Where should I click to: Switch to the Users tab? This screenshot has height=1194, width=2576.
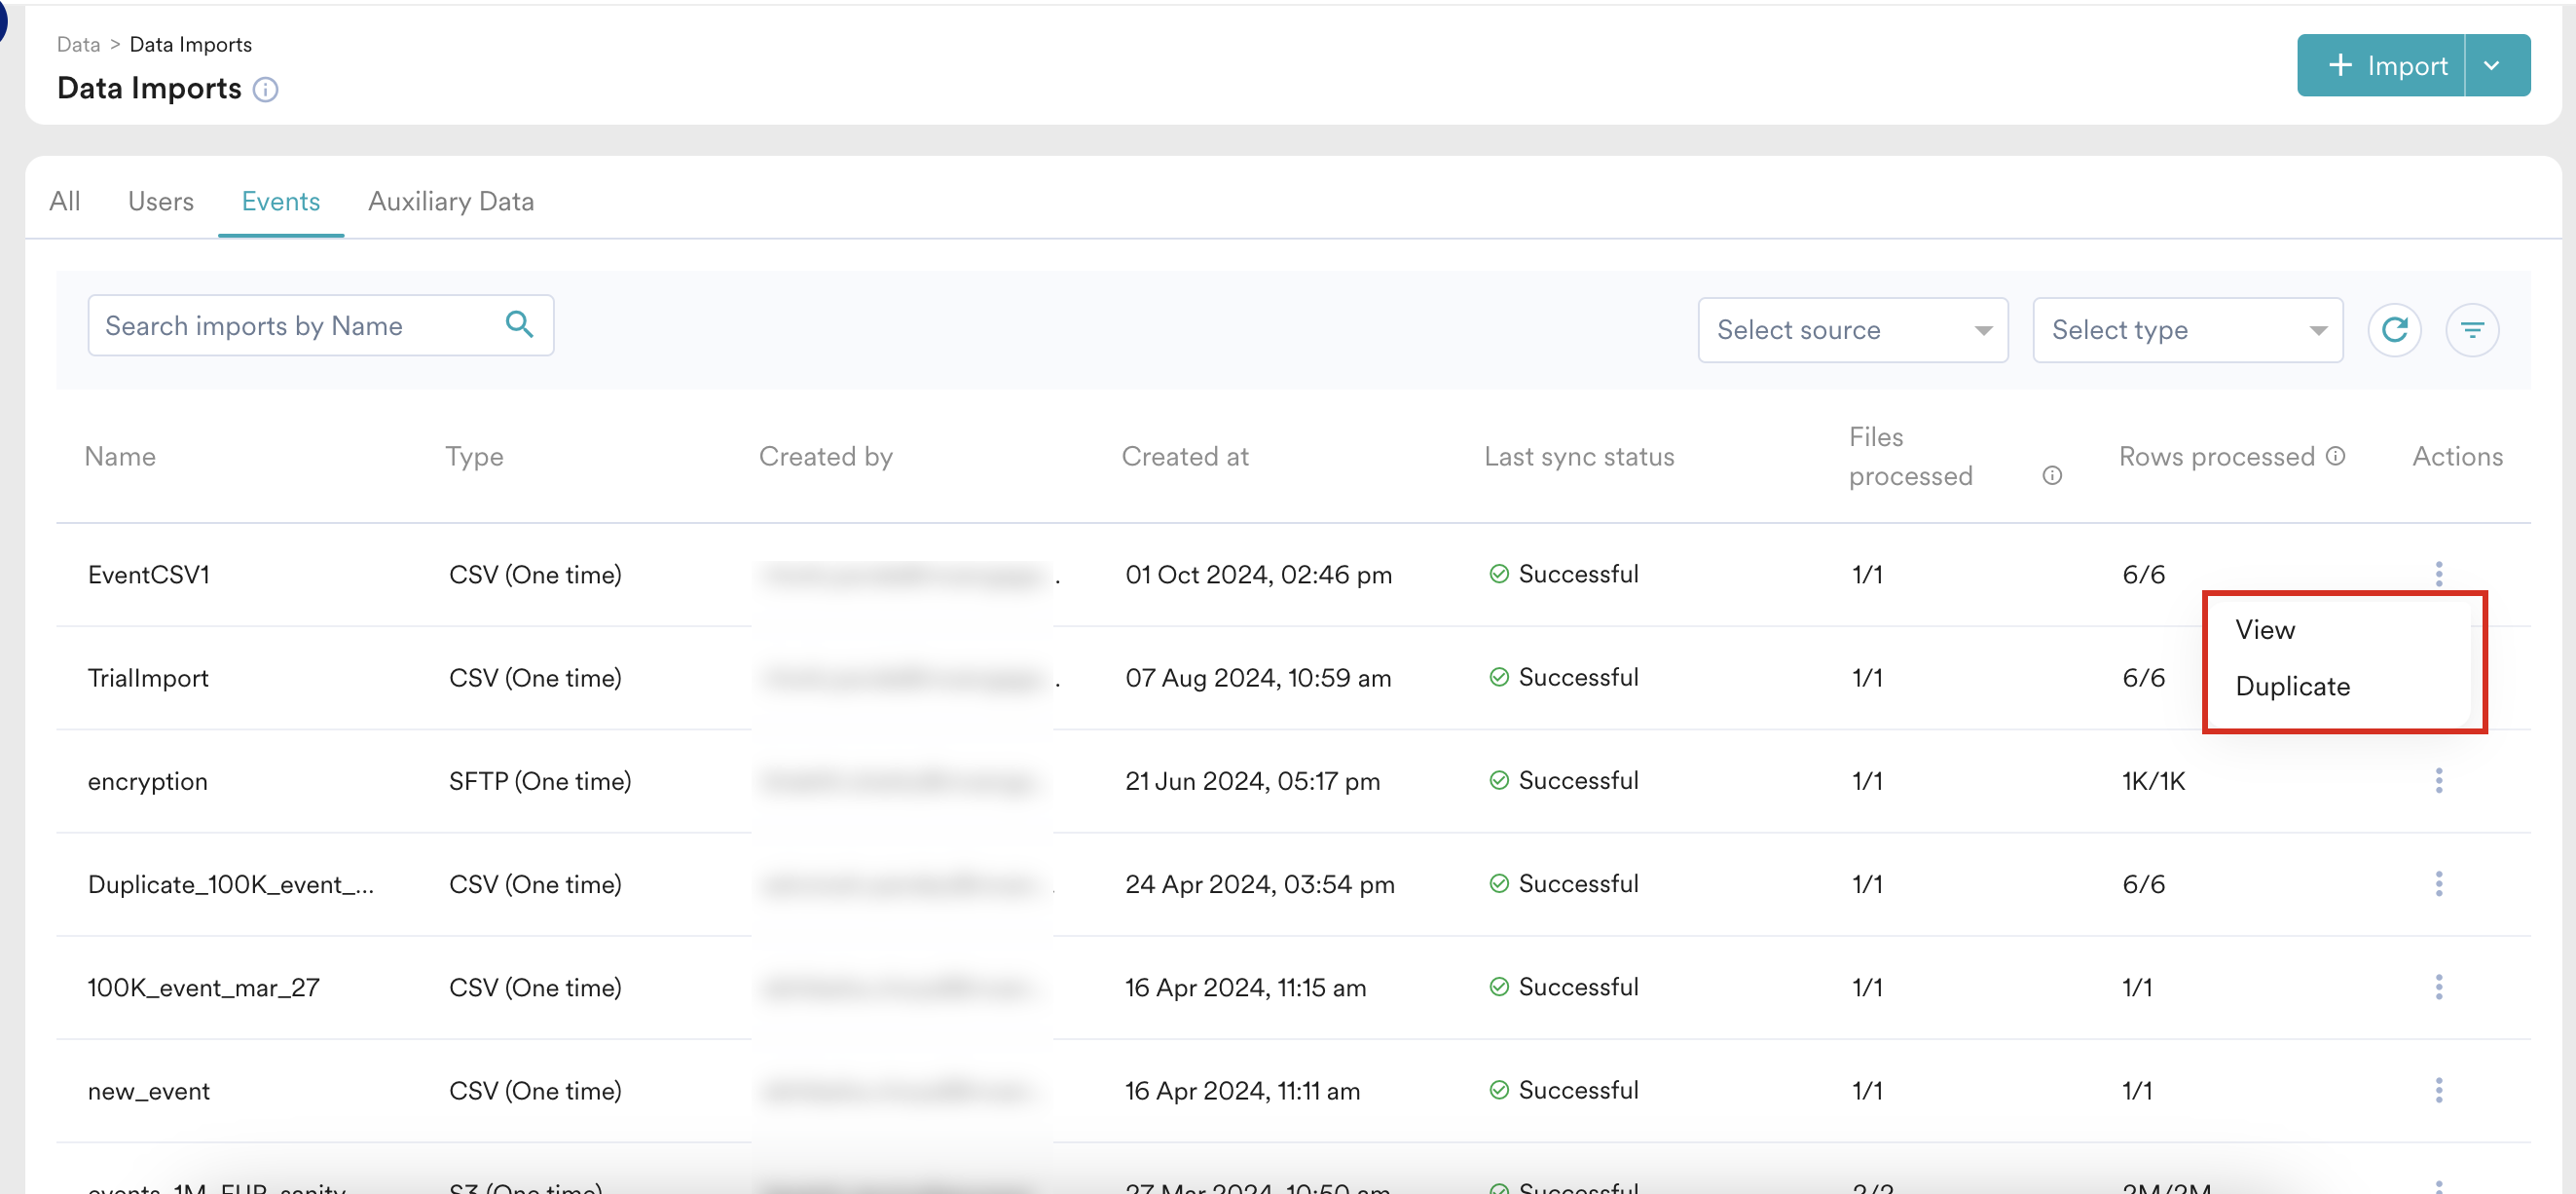[x=160, y=201]
